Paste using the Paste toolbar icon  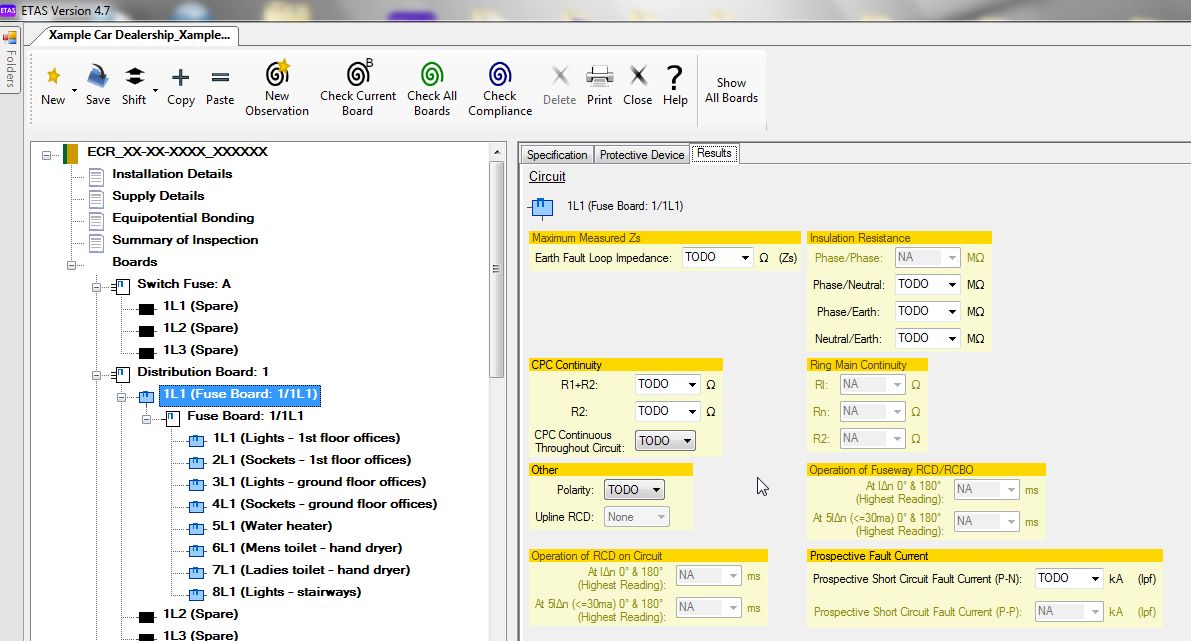click(x=220, y=77)
